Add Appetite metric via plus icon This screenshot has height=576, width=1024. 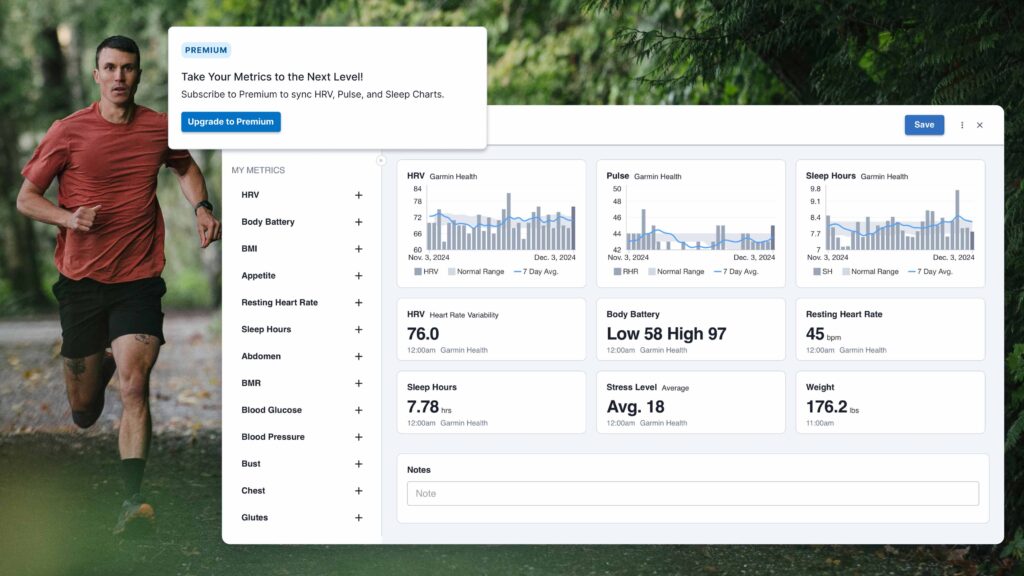[359, 276]
